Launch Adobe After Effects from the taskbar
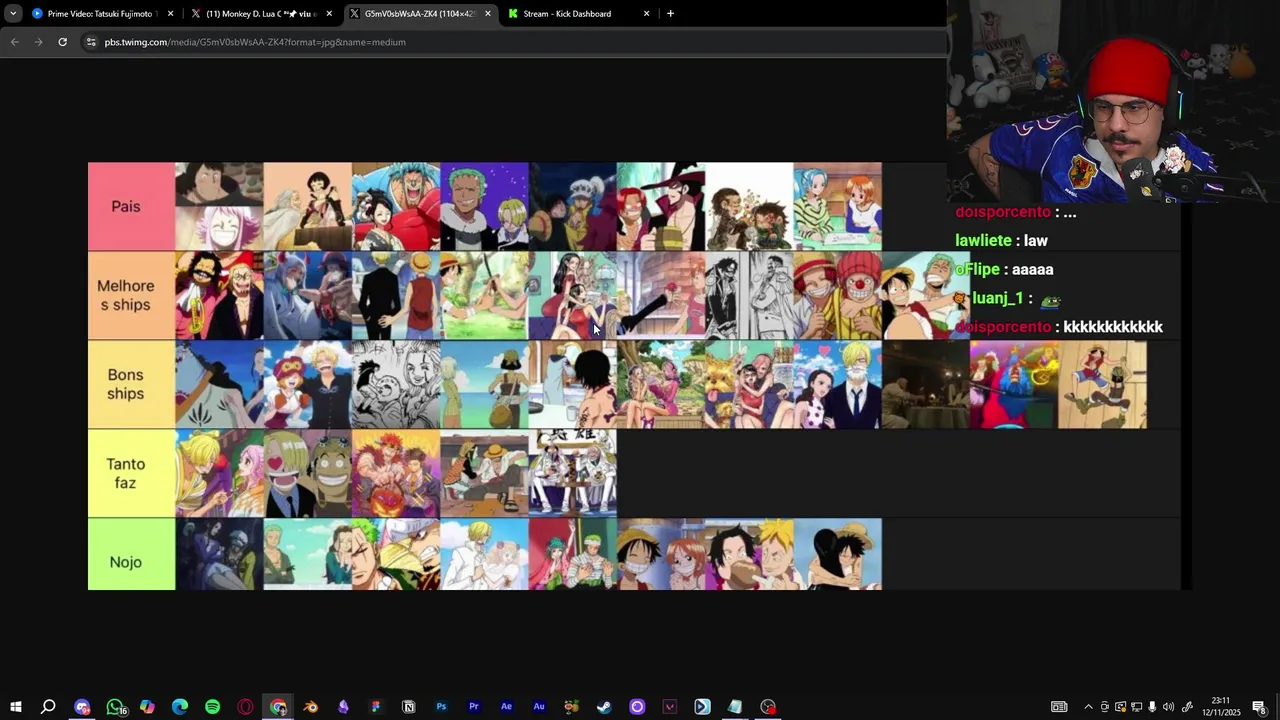 click(x=506, y=707)
